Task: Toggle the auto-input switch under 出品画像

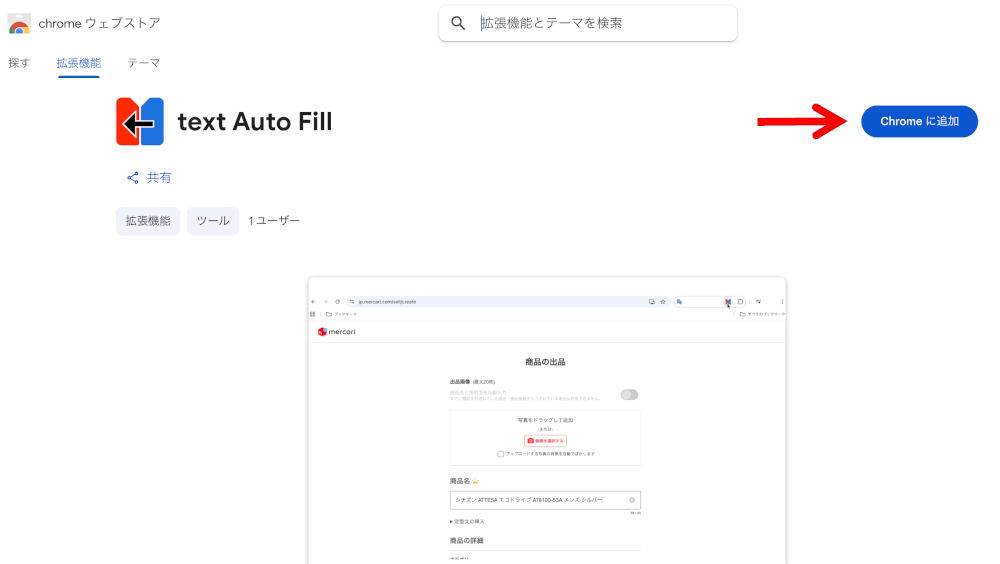Action: click(x=629, y=395)
